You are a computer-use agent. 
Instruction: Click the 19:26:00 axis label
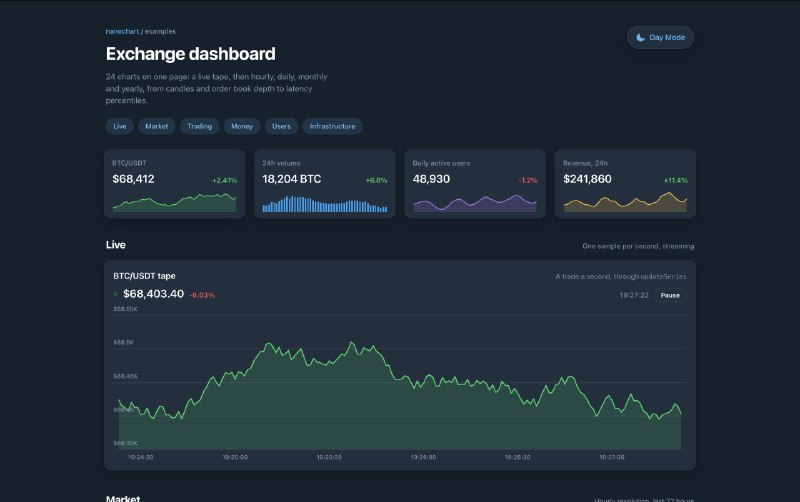423,457
